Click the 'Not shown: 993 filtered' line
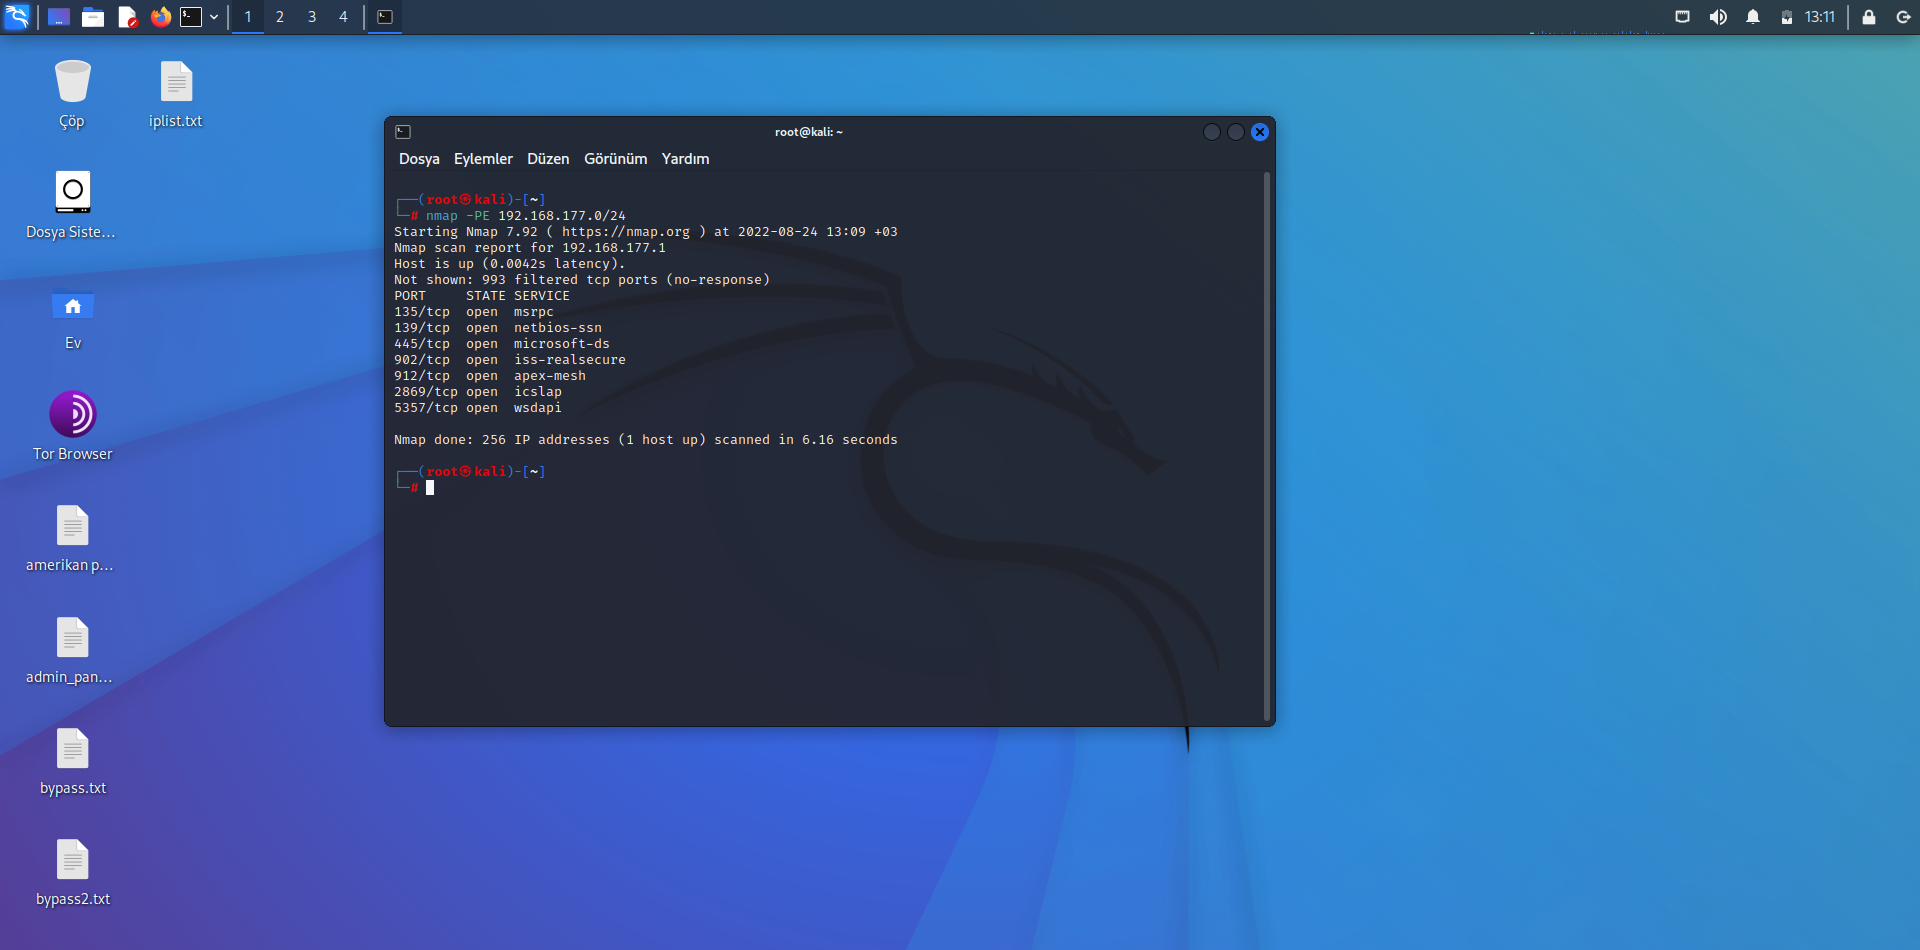This screenshot has height=950, width=1920. point(582,280)
